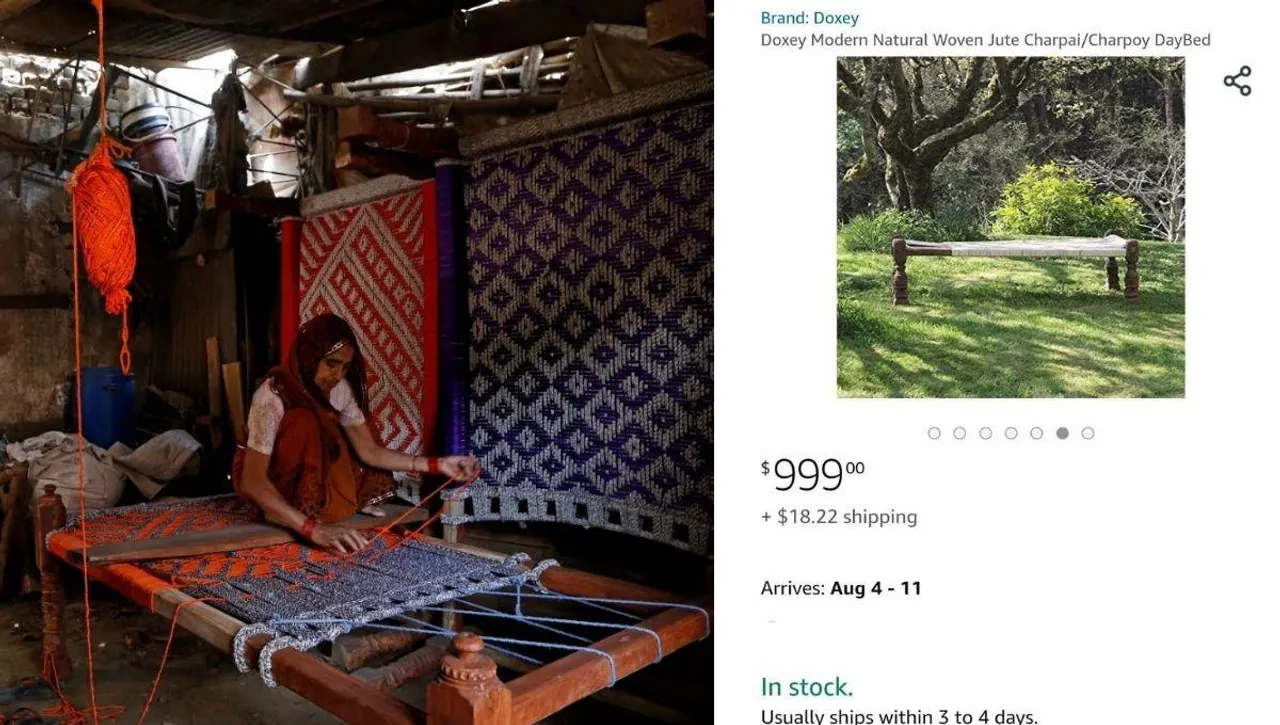The height and width of the screenshot is (725, 1280).
Task: Tap the share icon beside the product image
Action: pyautogui.click(x=1238, y=79)
